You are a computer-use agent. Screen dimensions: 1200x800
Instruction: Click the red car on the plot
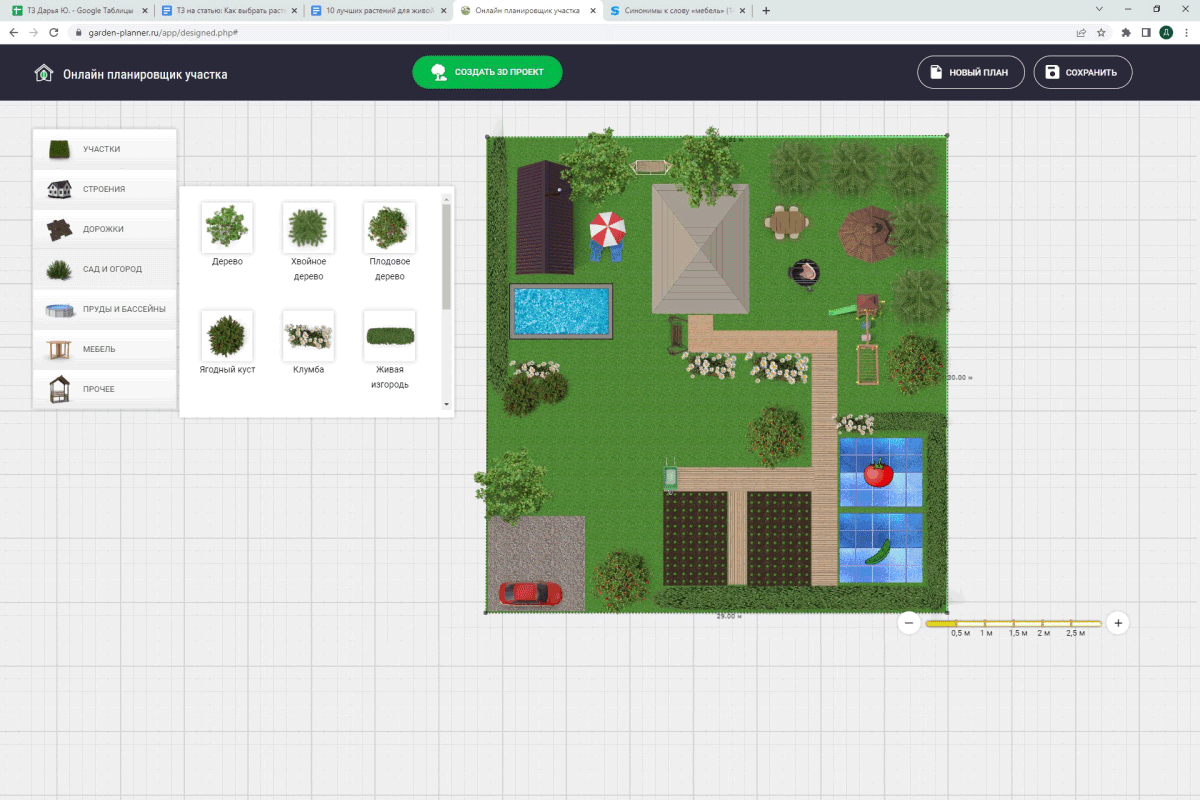(529, 594)
